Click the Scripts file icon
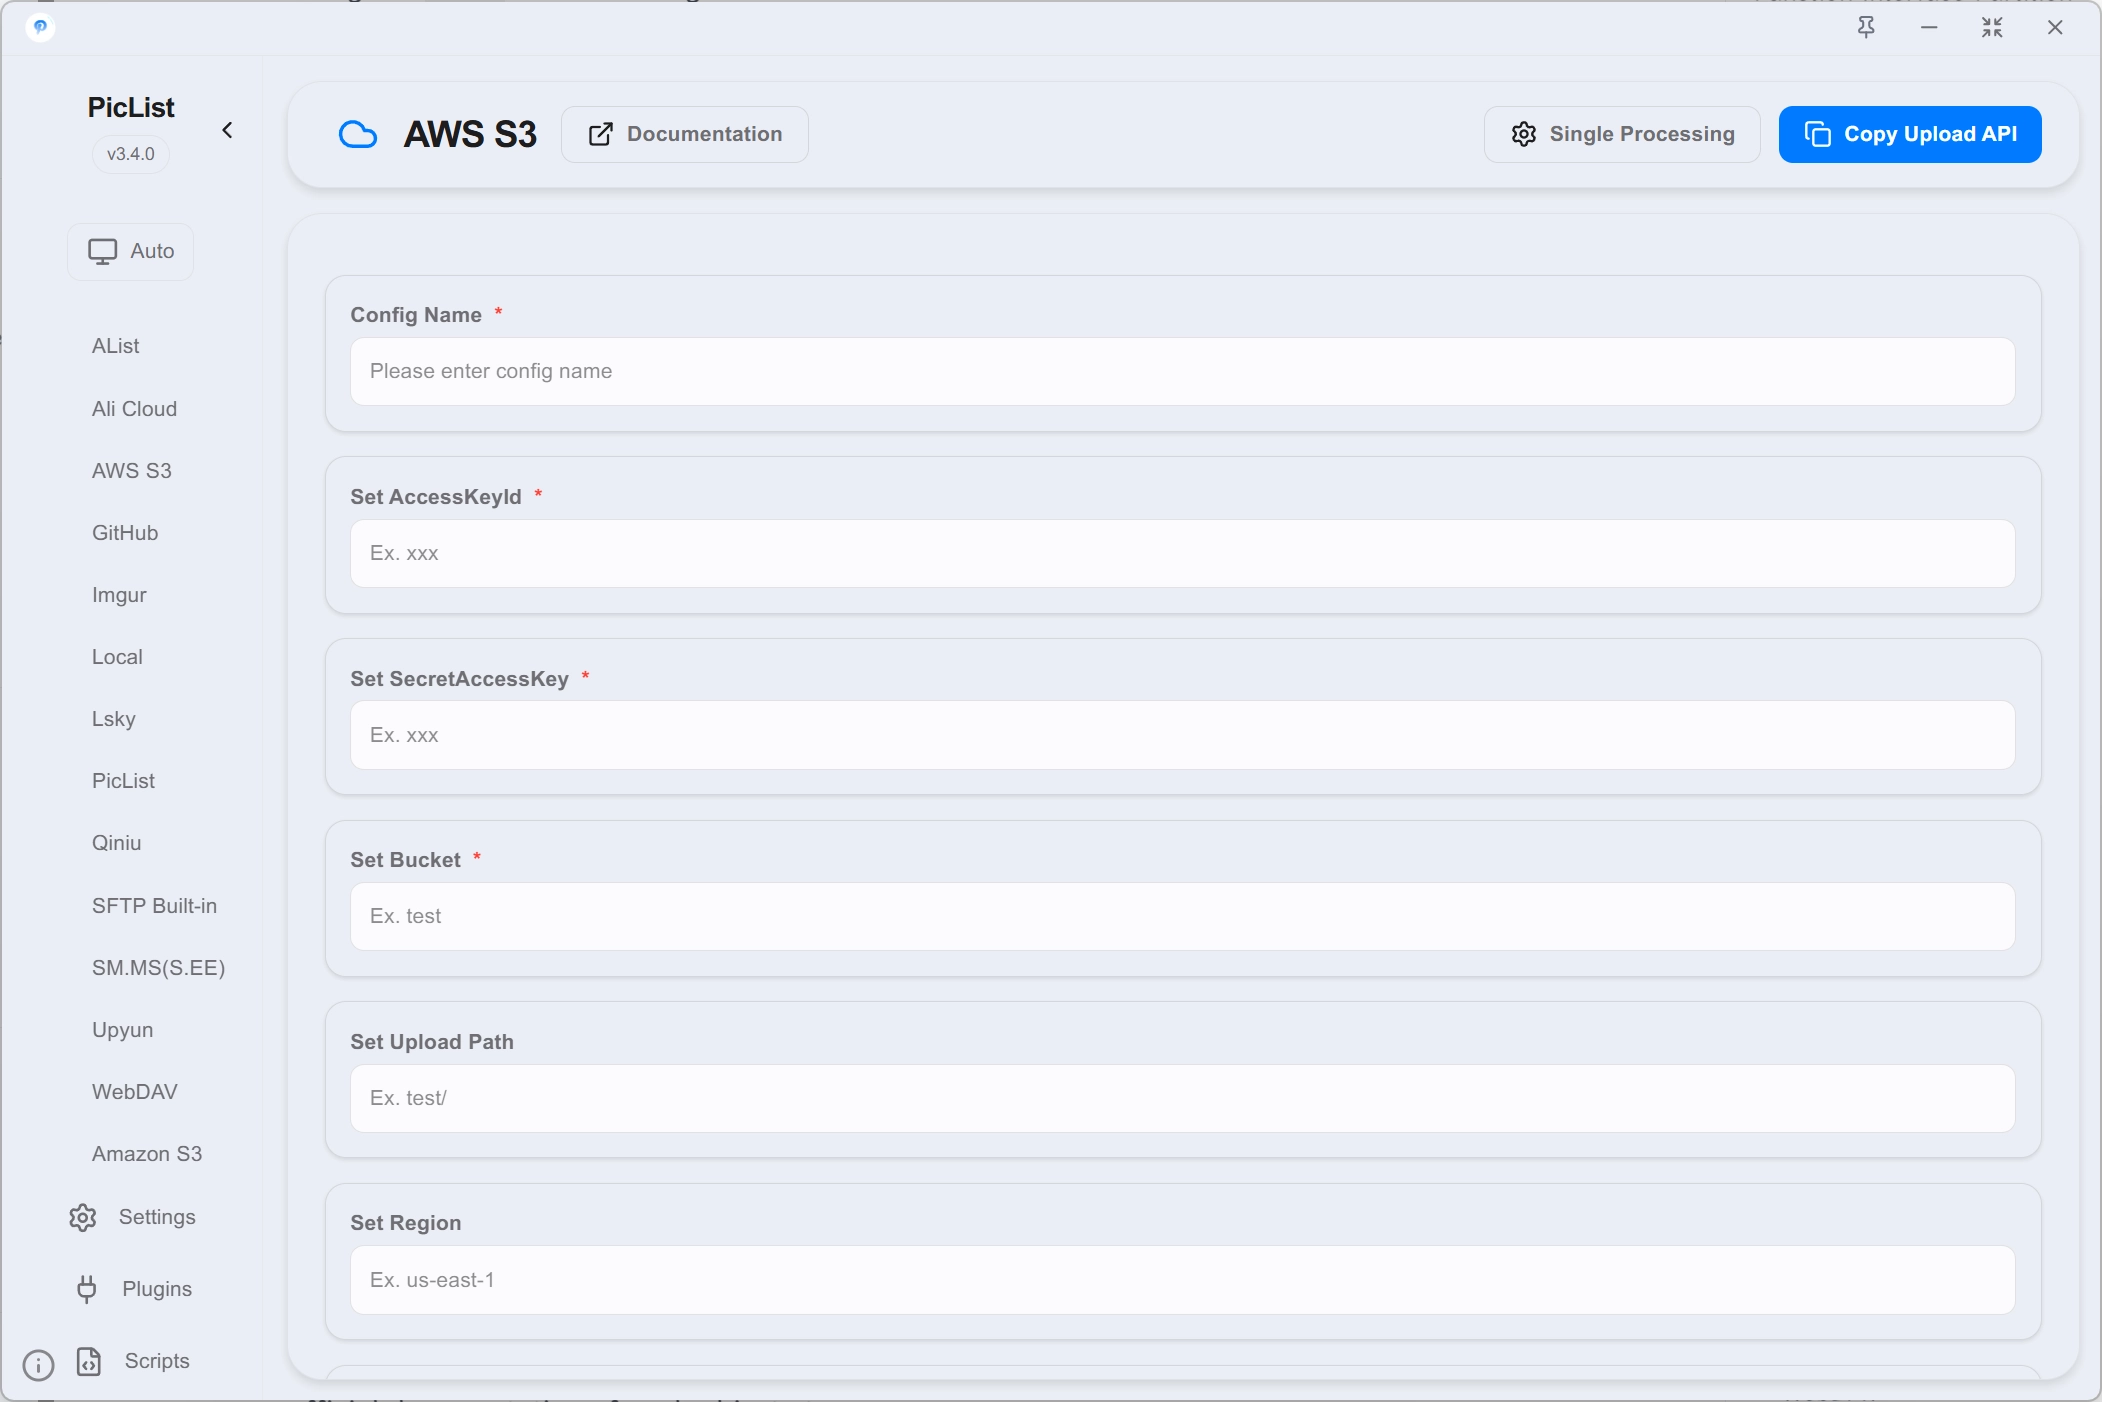The width and height of the screenshot is (2102, 1402). coord(89,1361)
